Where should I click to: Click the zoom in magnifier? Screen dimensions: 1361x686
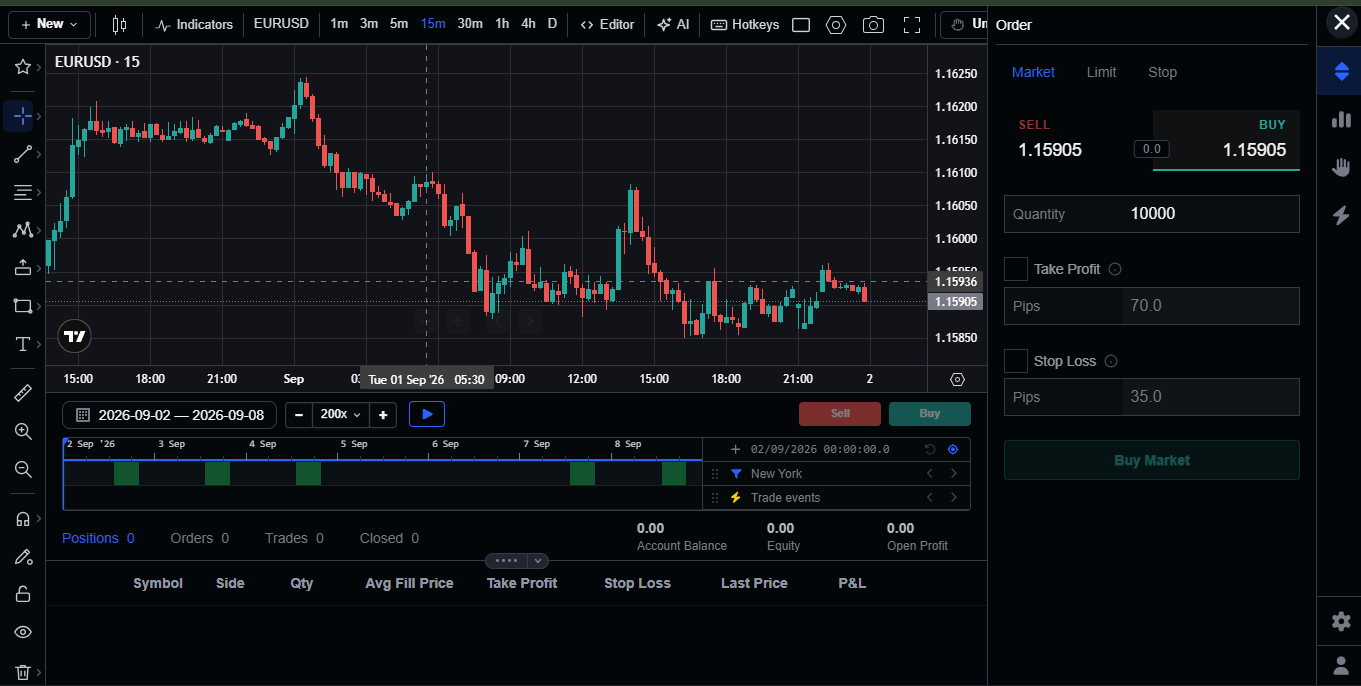(x=22, y=431)
